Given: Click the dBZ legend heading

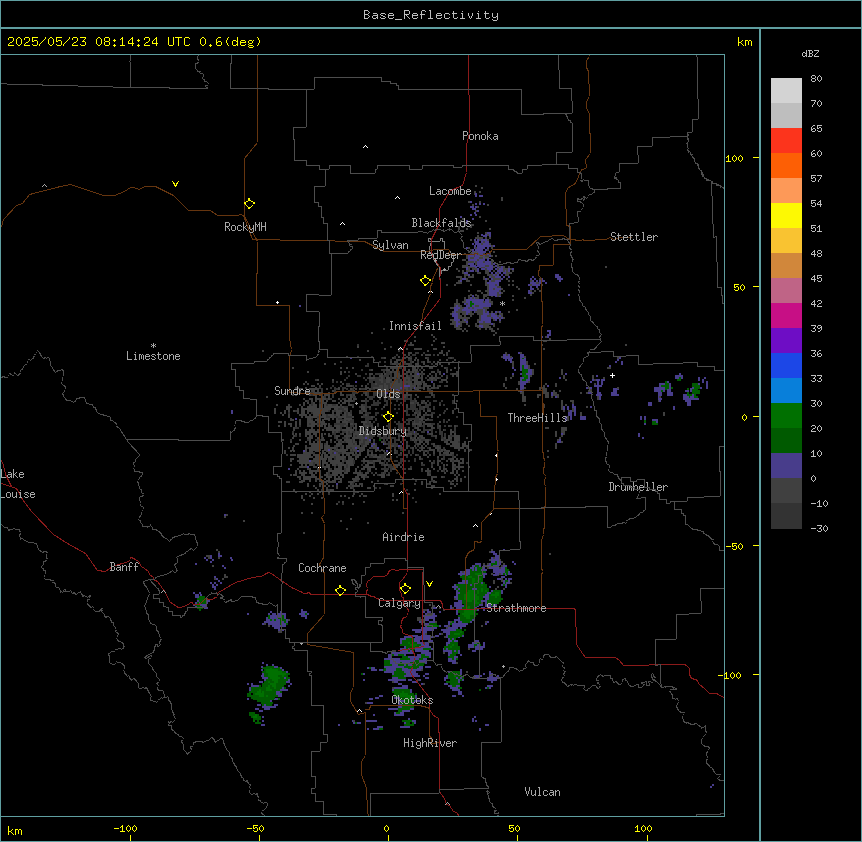Looking at the screenshot, I should pyautogui.click(x=810, y=53).
